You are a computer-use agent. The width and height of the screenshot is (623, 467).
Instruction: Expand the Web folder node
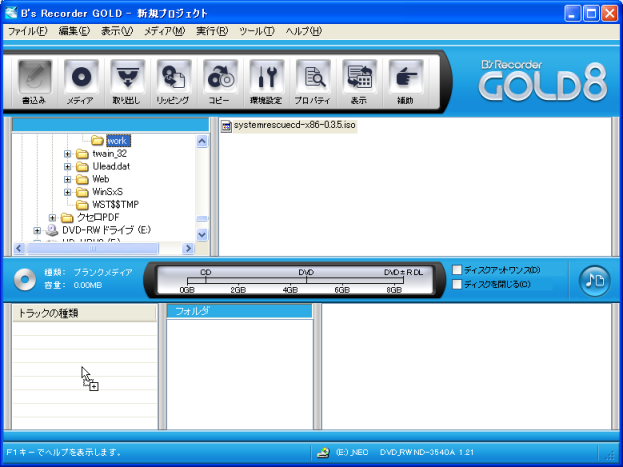pos(68,179)
